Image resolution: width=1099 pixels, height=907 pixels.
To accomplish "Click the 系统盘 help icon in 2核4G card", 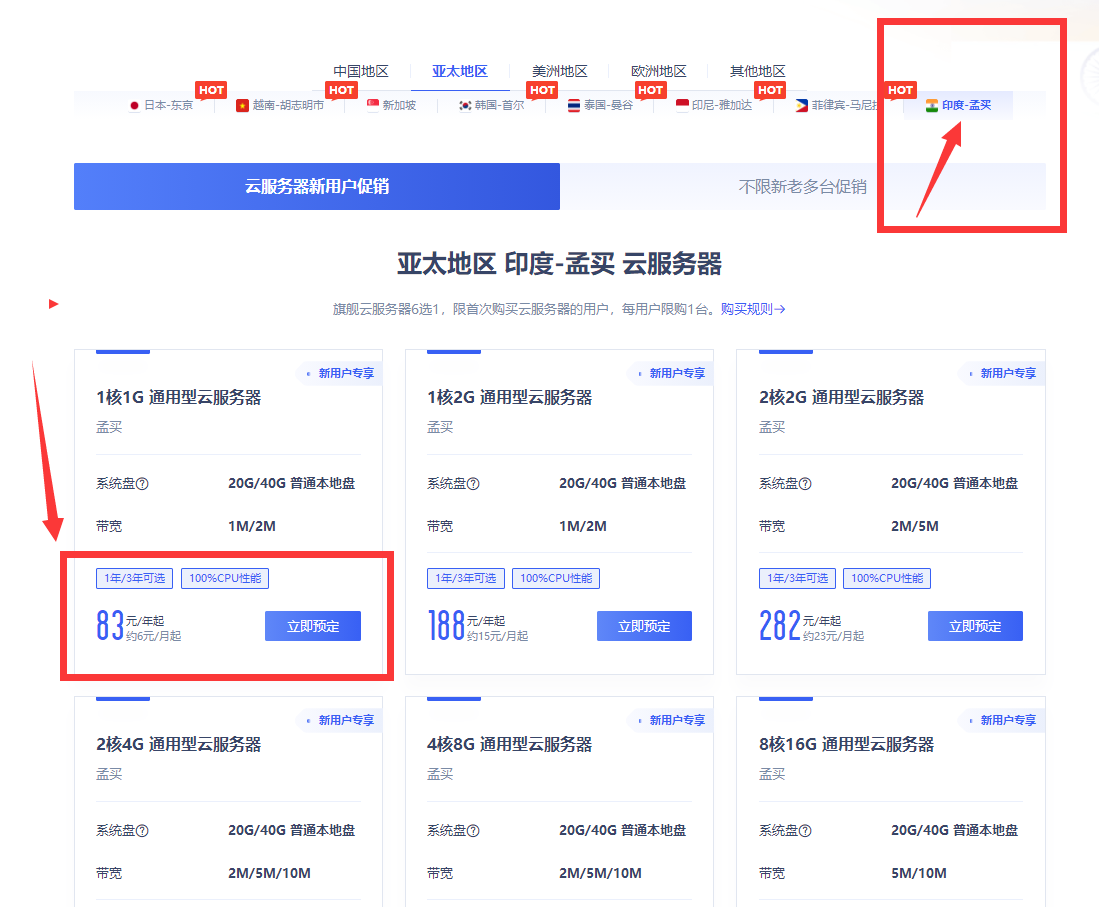I will point(142,831).
